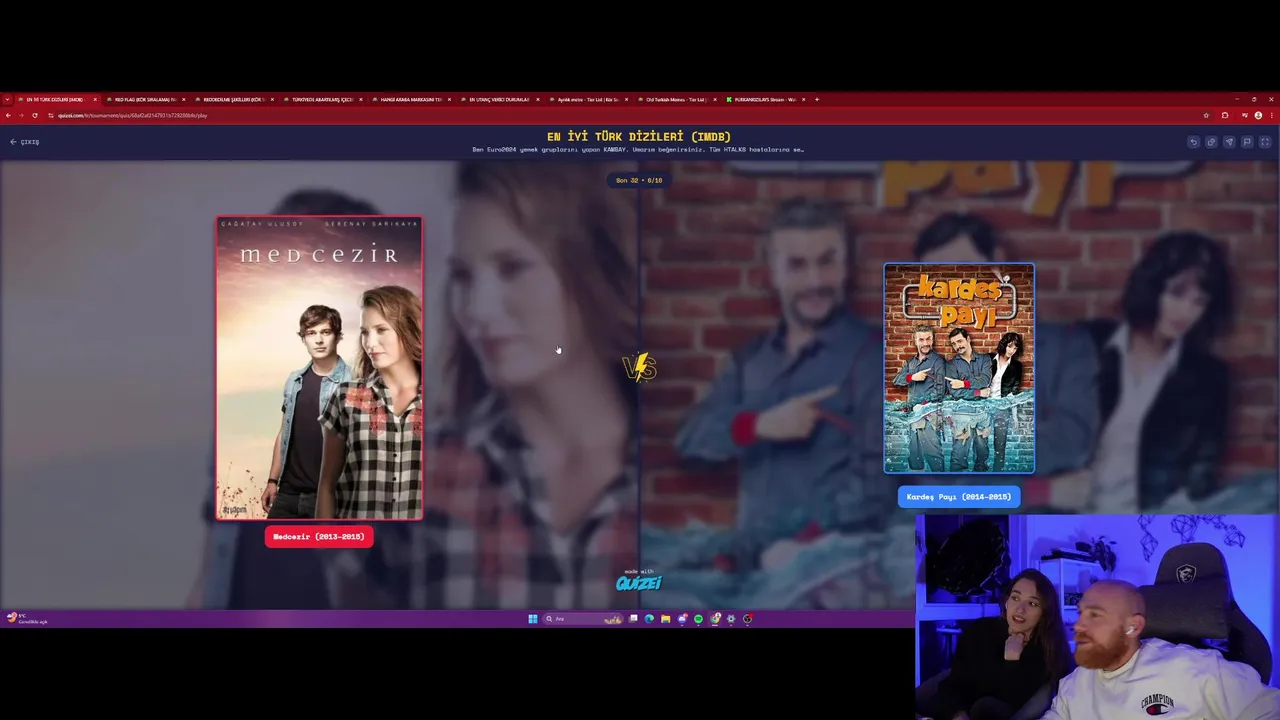Open the Settings gear in the taskbar
Image resolution: width=1280 pixels, height=720 pixels.
(x=731, y=619)
